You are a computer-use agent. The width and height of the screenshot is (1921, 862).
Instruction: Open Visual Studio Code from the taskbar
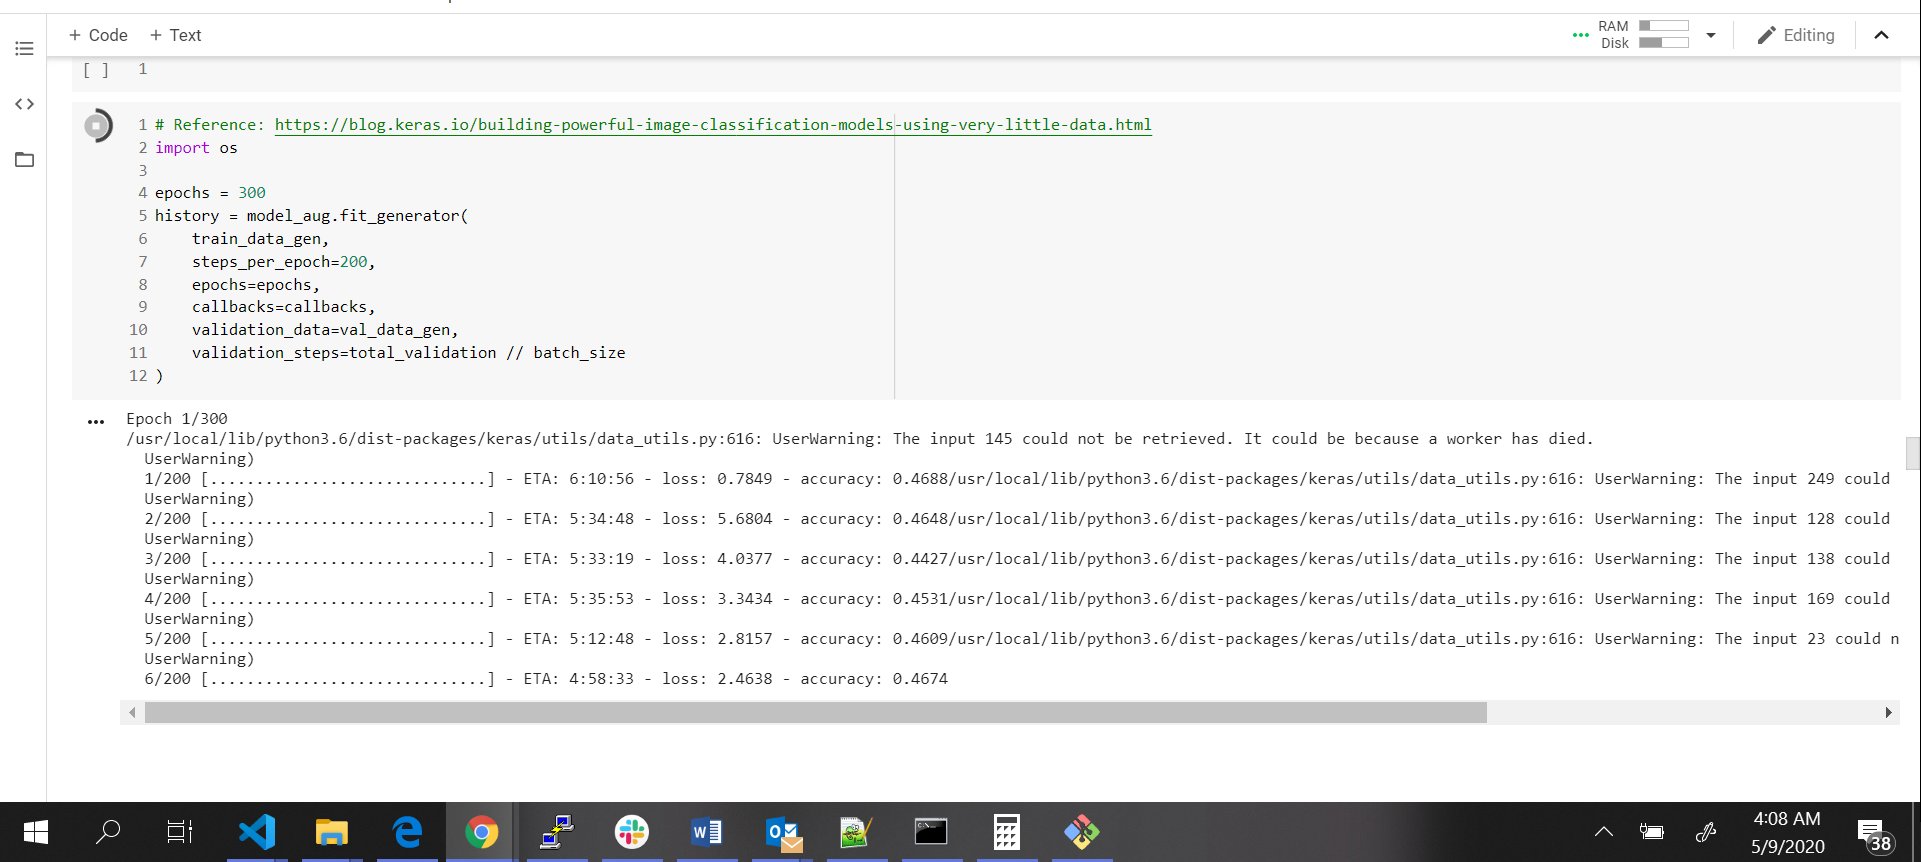(x=257, y=832)
